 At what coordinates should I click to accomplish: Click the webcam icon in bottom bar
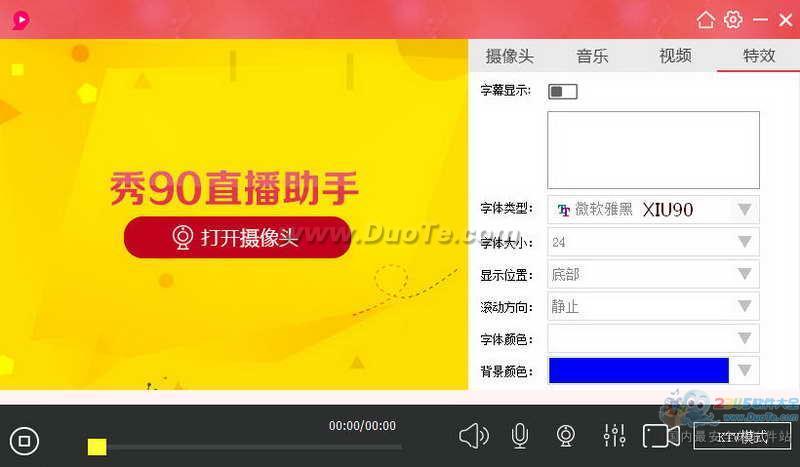pos(566,436)
